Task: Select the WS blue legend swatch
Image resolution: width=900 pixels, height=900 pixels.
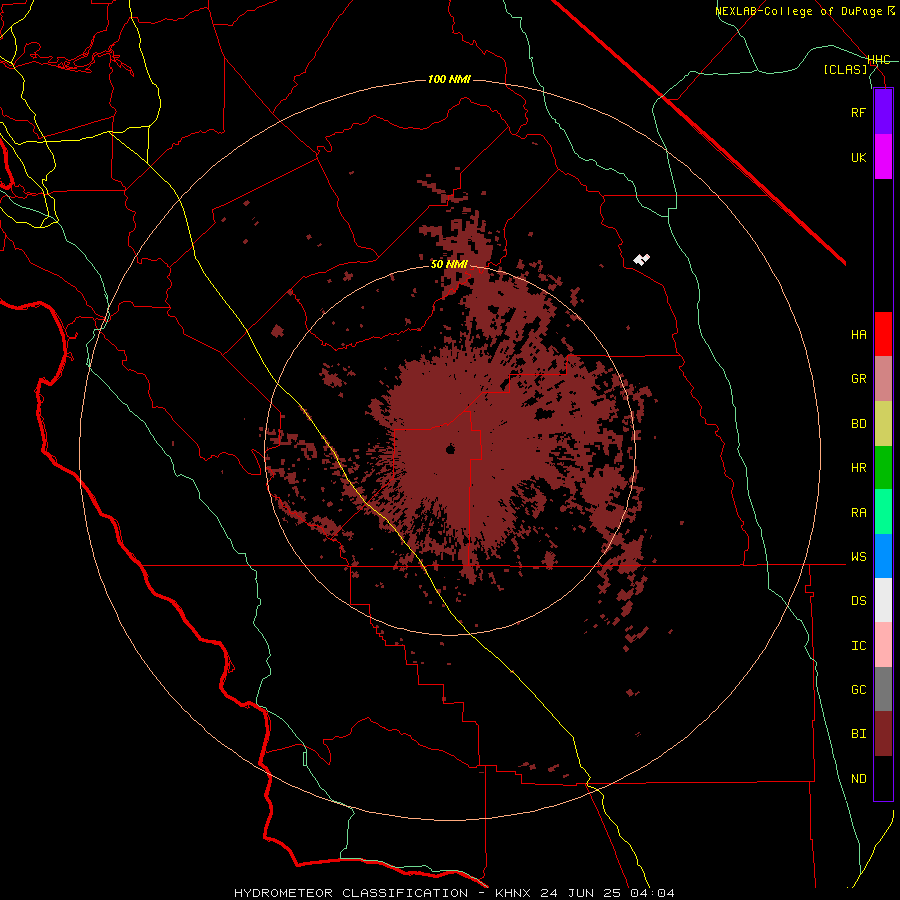Action: (883, 556)
